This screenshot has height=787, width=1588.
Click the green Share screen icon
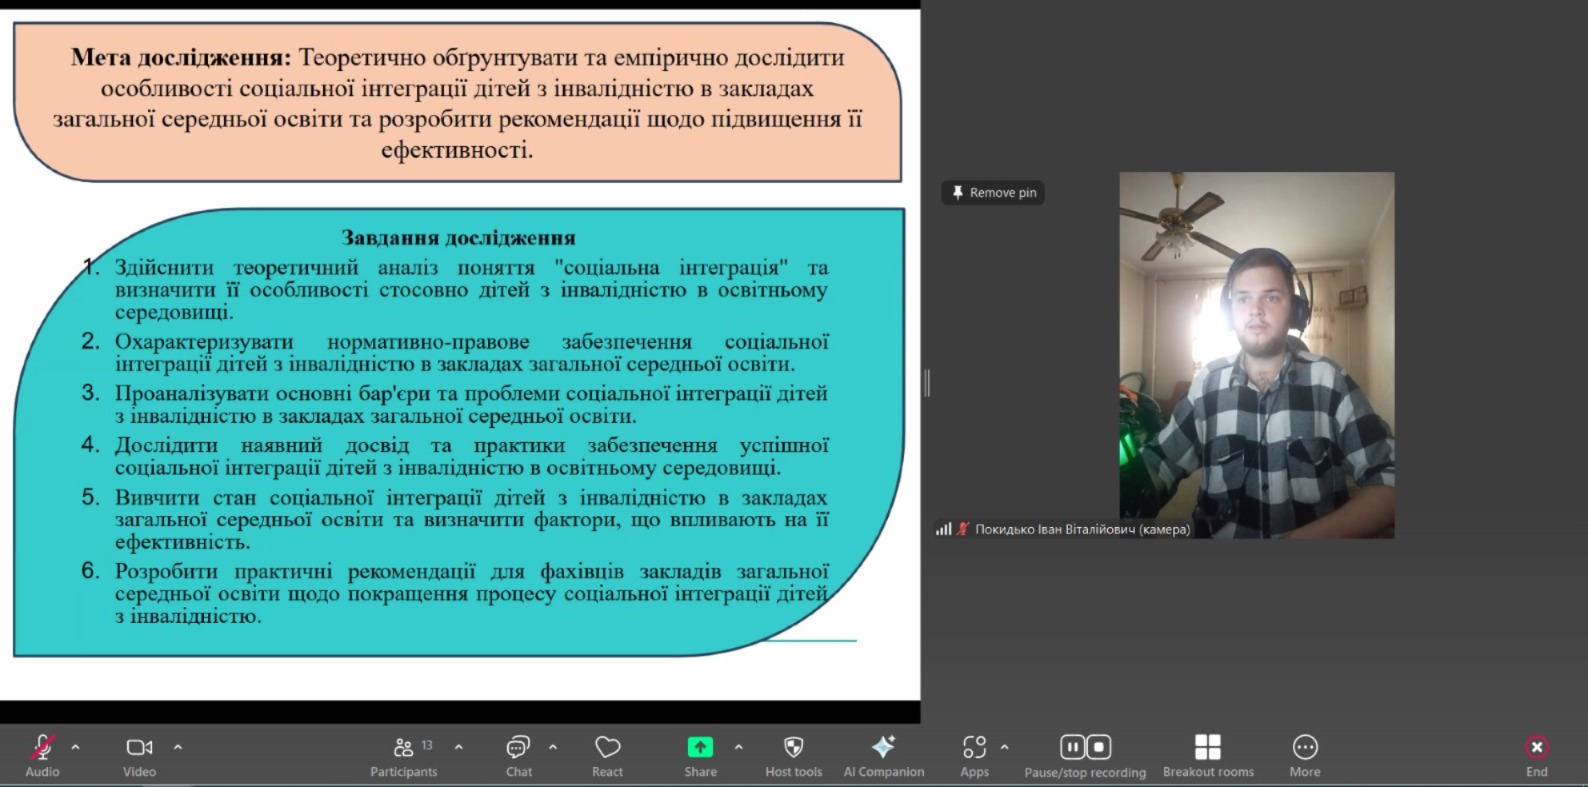700,747
